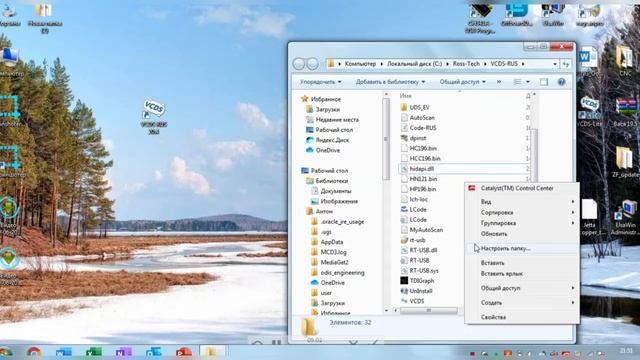The height and width of the screenshot is (360, 640).
Task: Select UDS_EV folder in file list
Action: [419, 107]
